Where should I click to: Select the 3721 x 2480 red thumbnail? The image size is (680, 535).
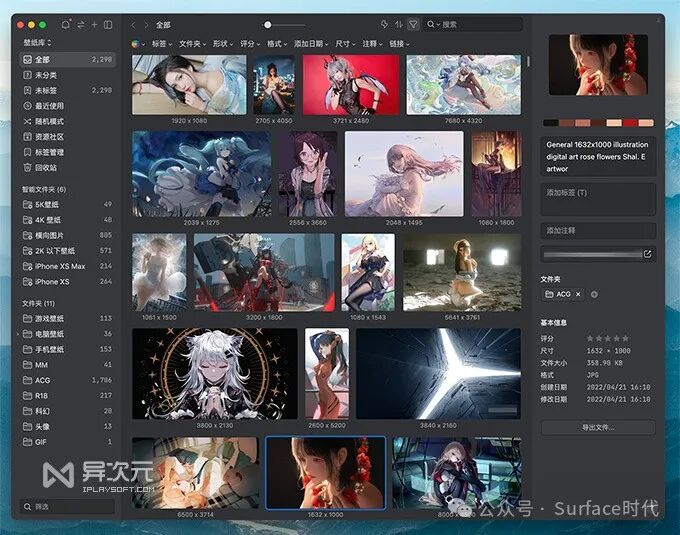351,85
